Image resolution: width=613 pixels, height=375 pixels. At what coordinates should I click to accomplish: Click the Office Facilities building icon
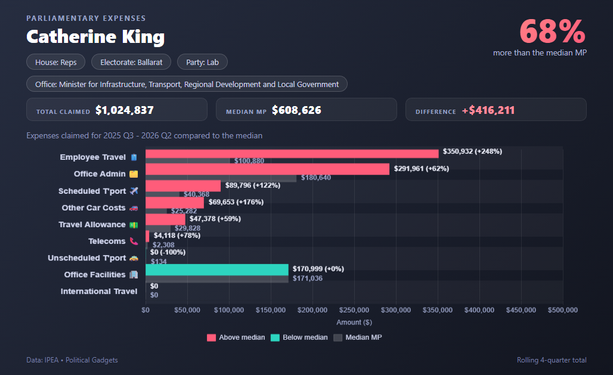coord(134,275)
